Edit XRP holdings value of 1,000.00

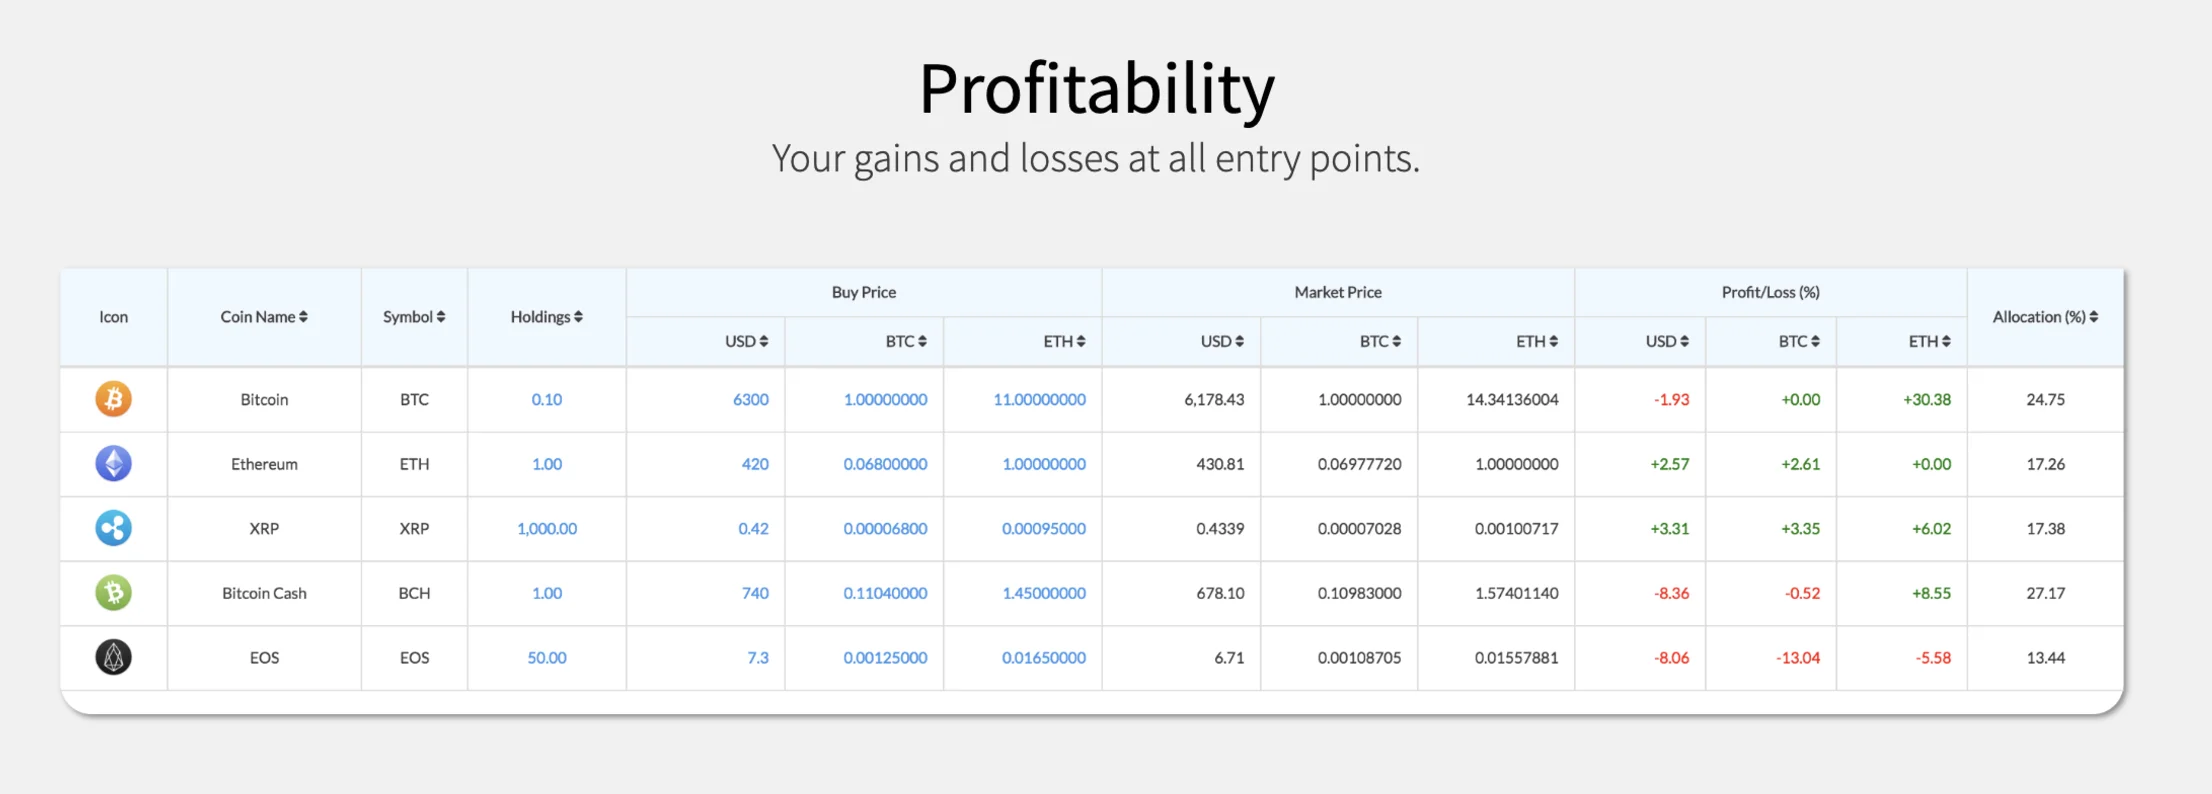(547, 529)
